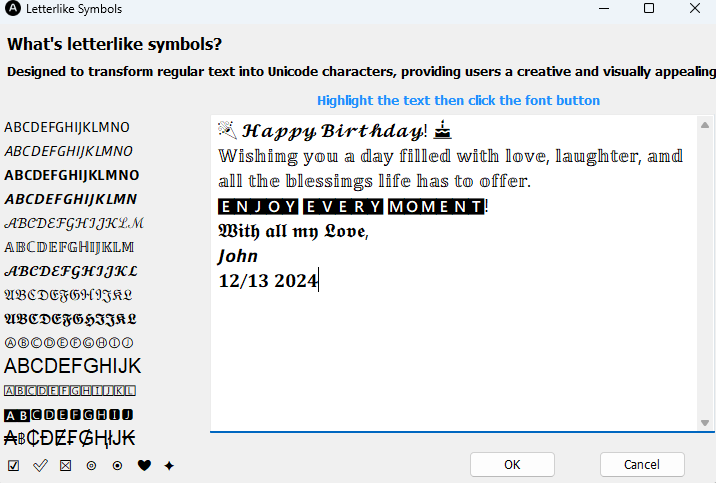Choose the italic sans-serif font style
716x483 pixels.
pyautogui.click(x=68, y=151)
